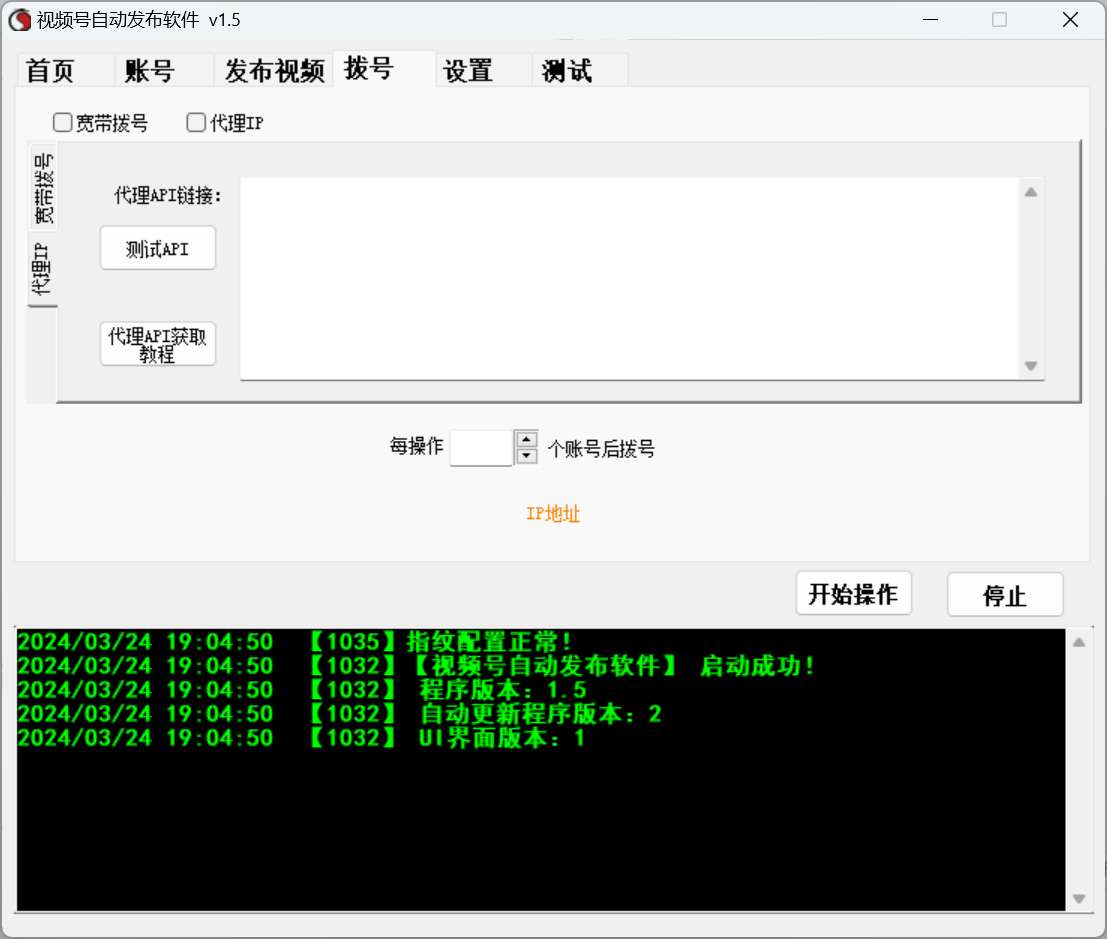
Task: Open the 代理API获取教程 tutorial button
Action: point(158,345)
